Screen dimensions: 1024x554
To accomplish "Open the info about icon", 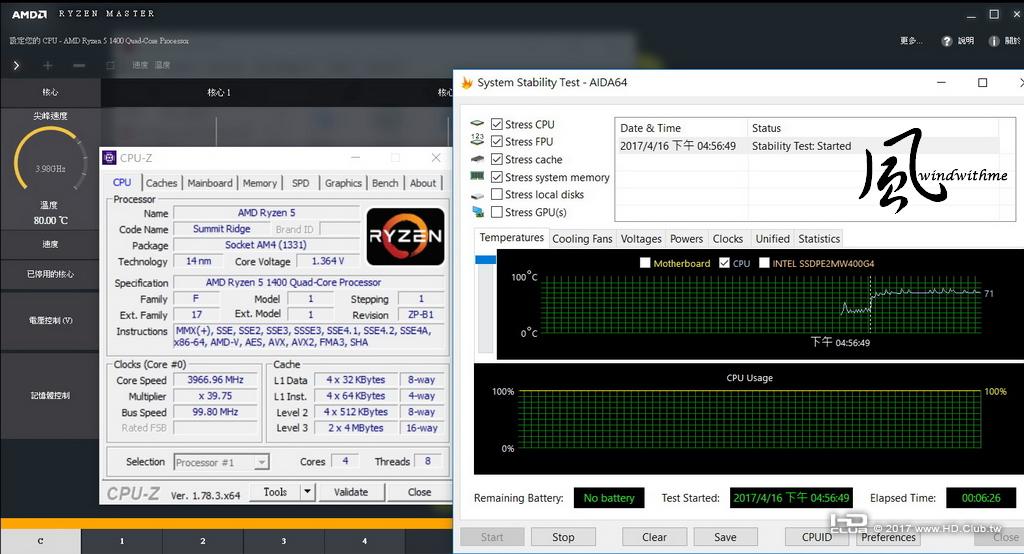I will pos(993,41).
